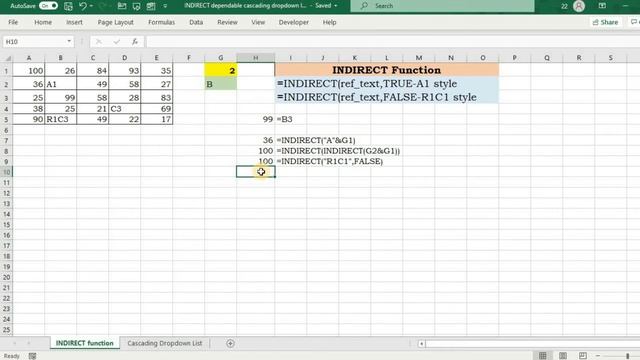The width and height of the screenshot is (640, 360).
Task: Switch to the Data ribbon tab
Action: (x=196, y=22)
